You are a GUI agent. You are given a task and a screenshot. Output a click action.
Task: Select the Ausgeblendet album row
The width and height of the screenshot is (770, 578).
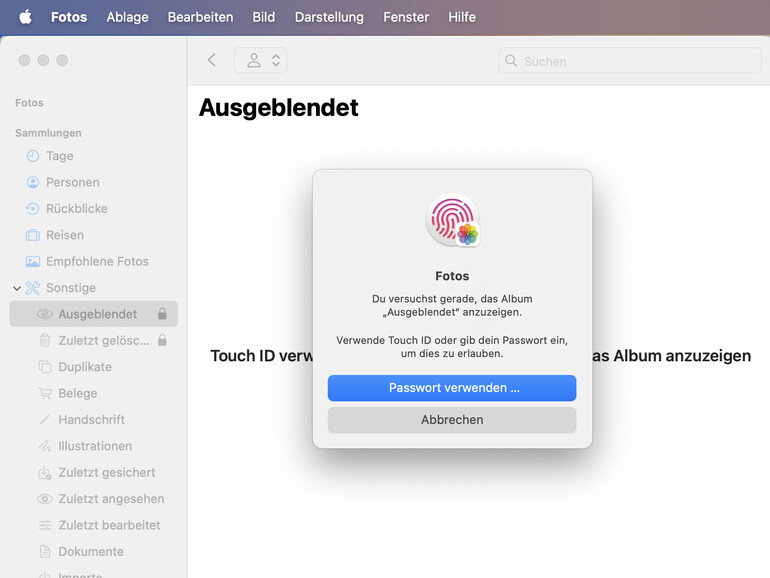pos(93,314)
